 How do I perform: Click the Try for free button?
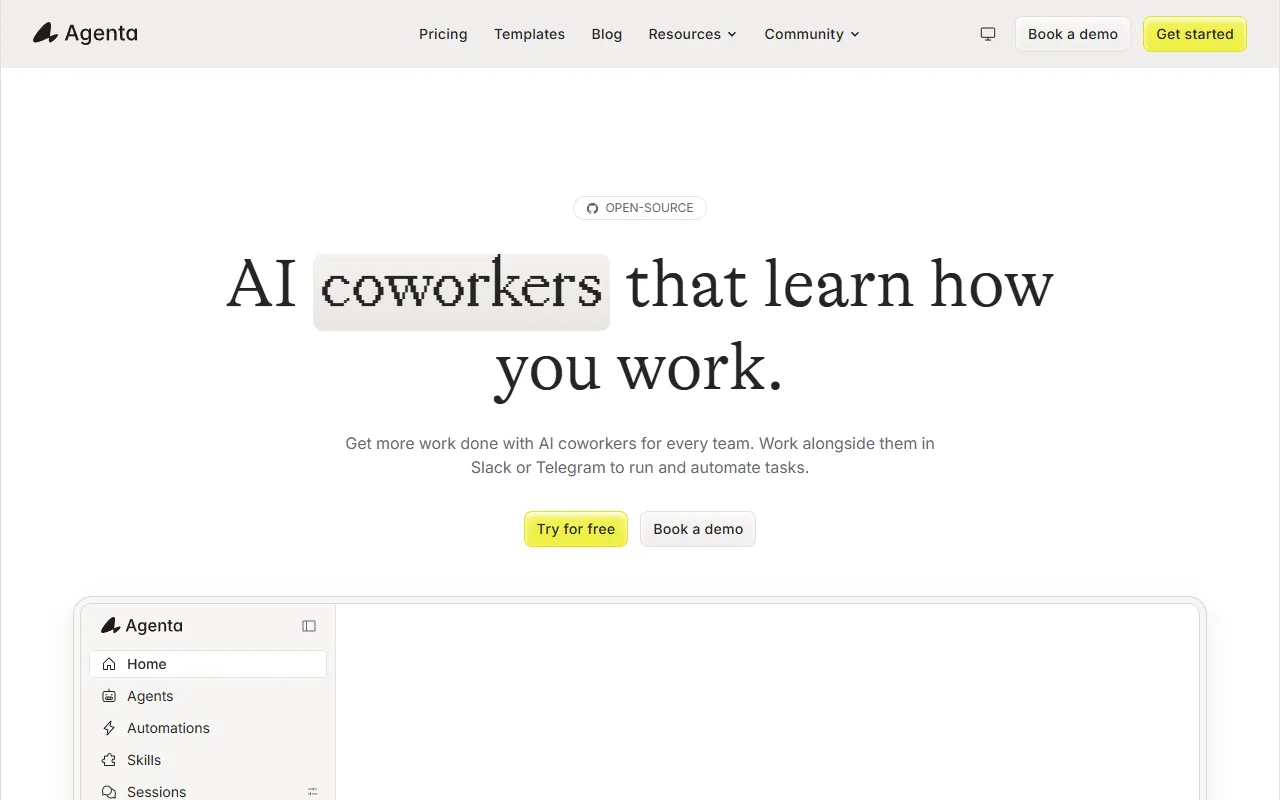point(576,529)
